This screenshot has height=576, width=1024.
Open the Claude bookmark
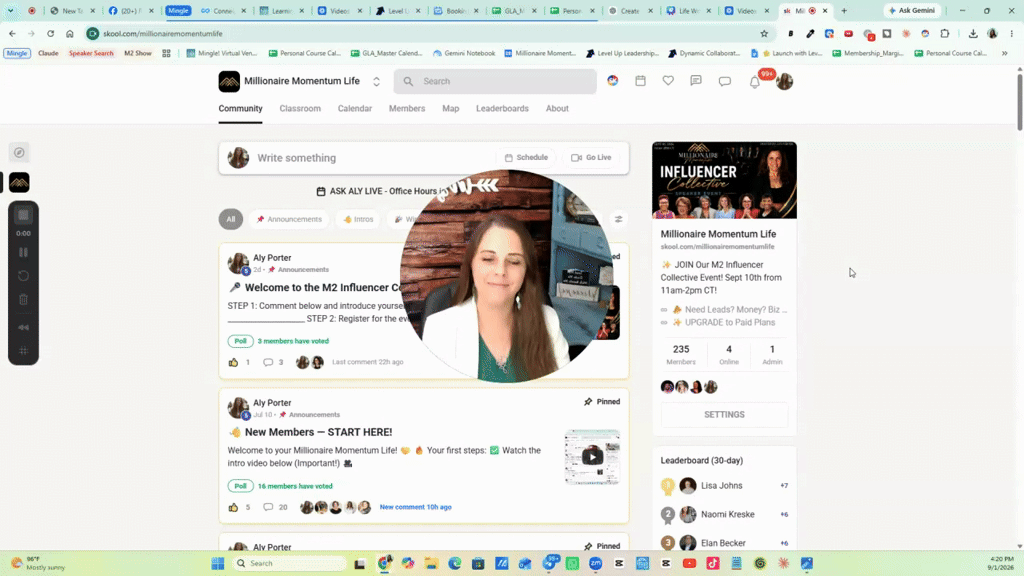point(48,54)
